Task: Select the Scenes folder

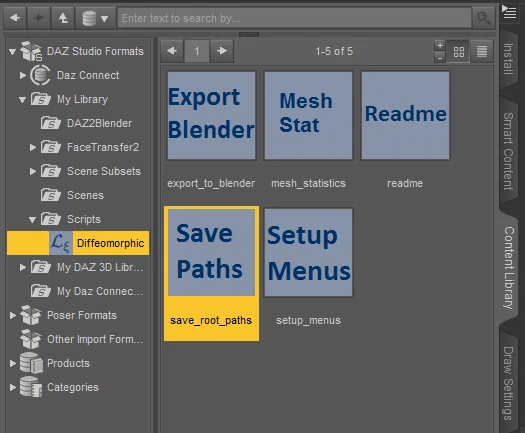Action: [85, 195]
